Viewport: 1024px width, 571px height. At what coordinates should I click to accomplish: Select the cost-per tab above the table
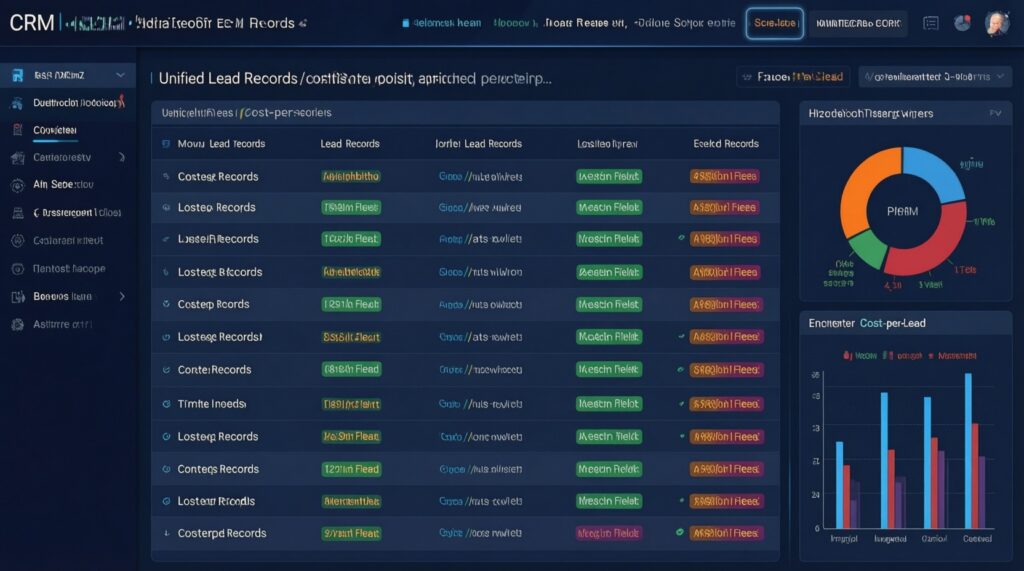coord(246,114)
